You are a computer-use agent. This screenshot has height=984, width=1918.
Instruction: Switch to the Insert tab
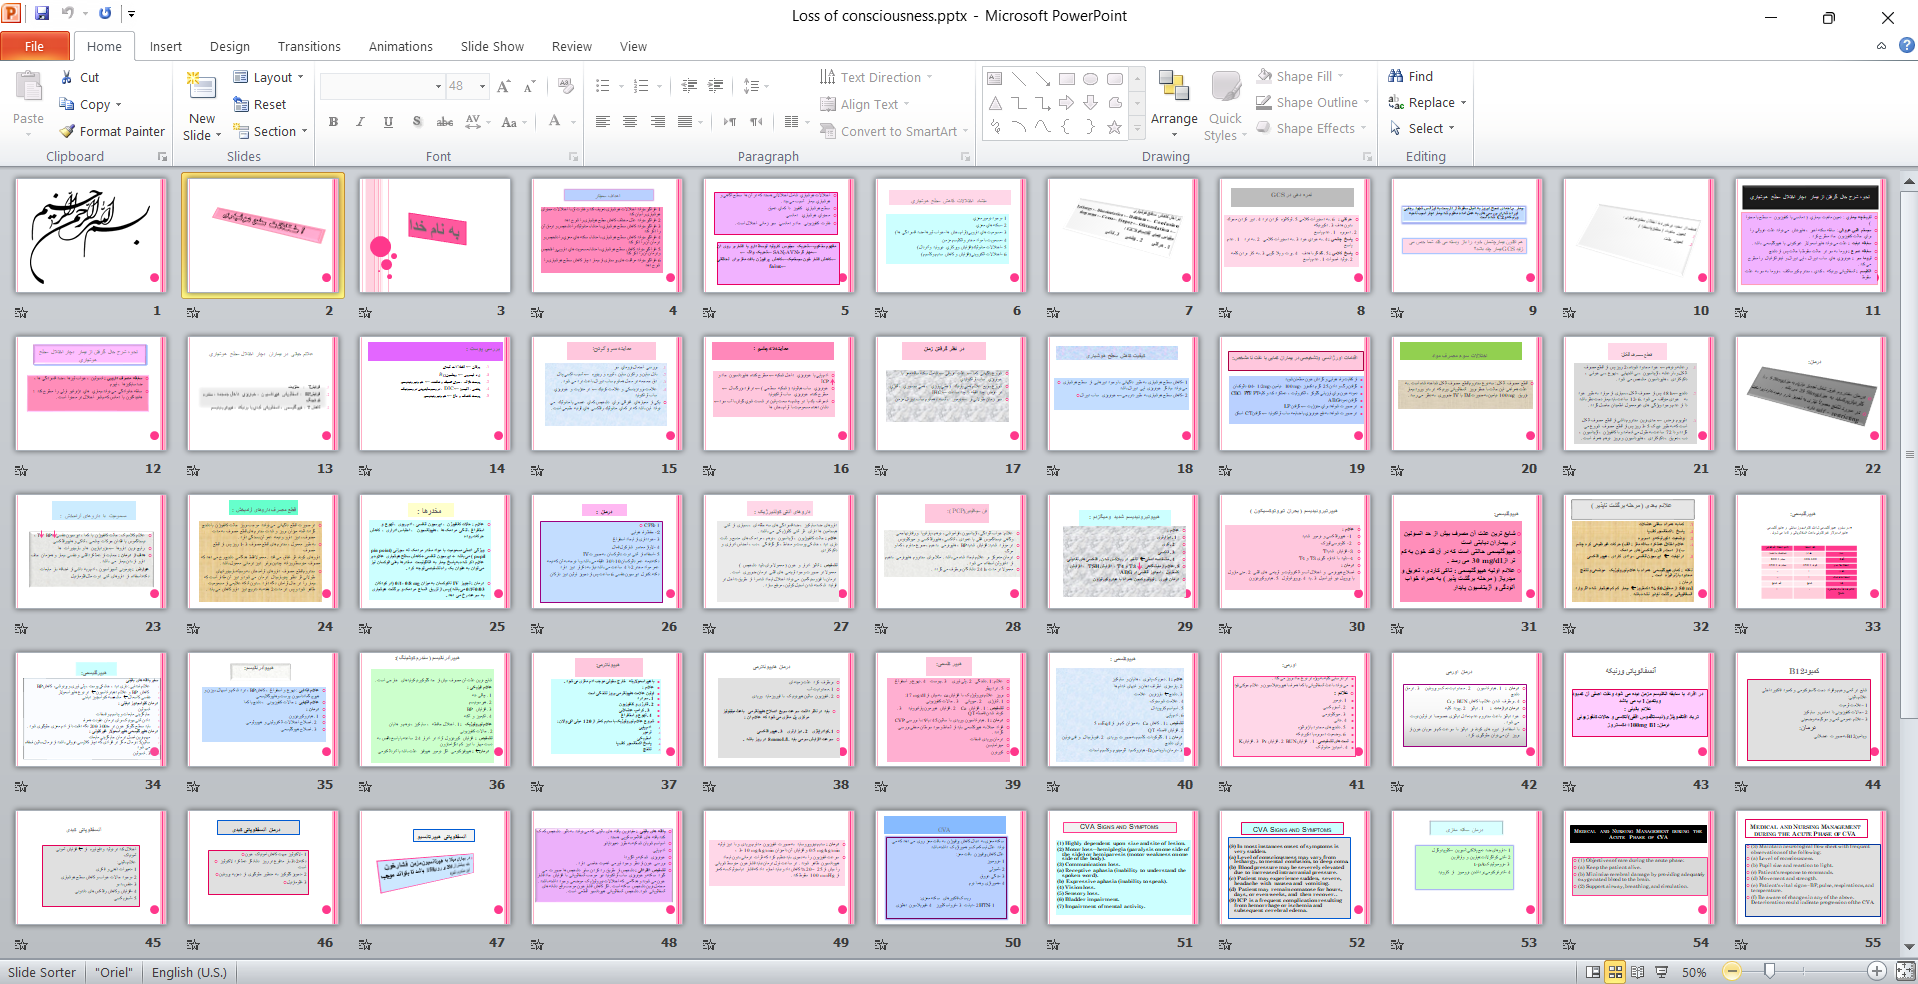click(166, 46)
